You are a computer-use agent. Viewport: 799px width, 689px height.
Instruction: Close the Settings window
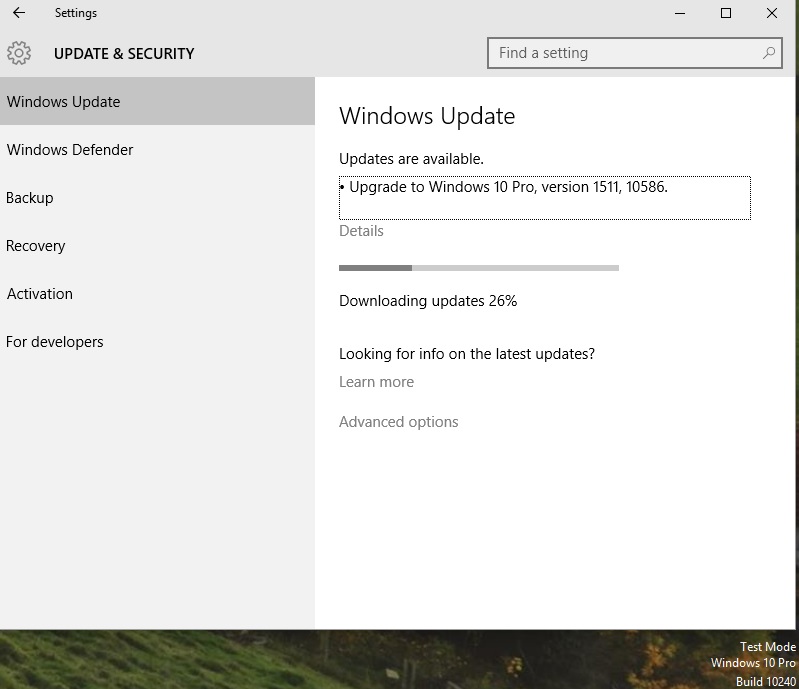[x=772, y=13]
